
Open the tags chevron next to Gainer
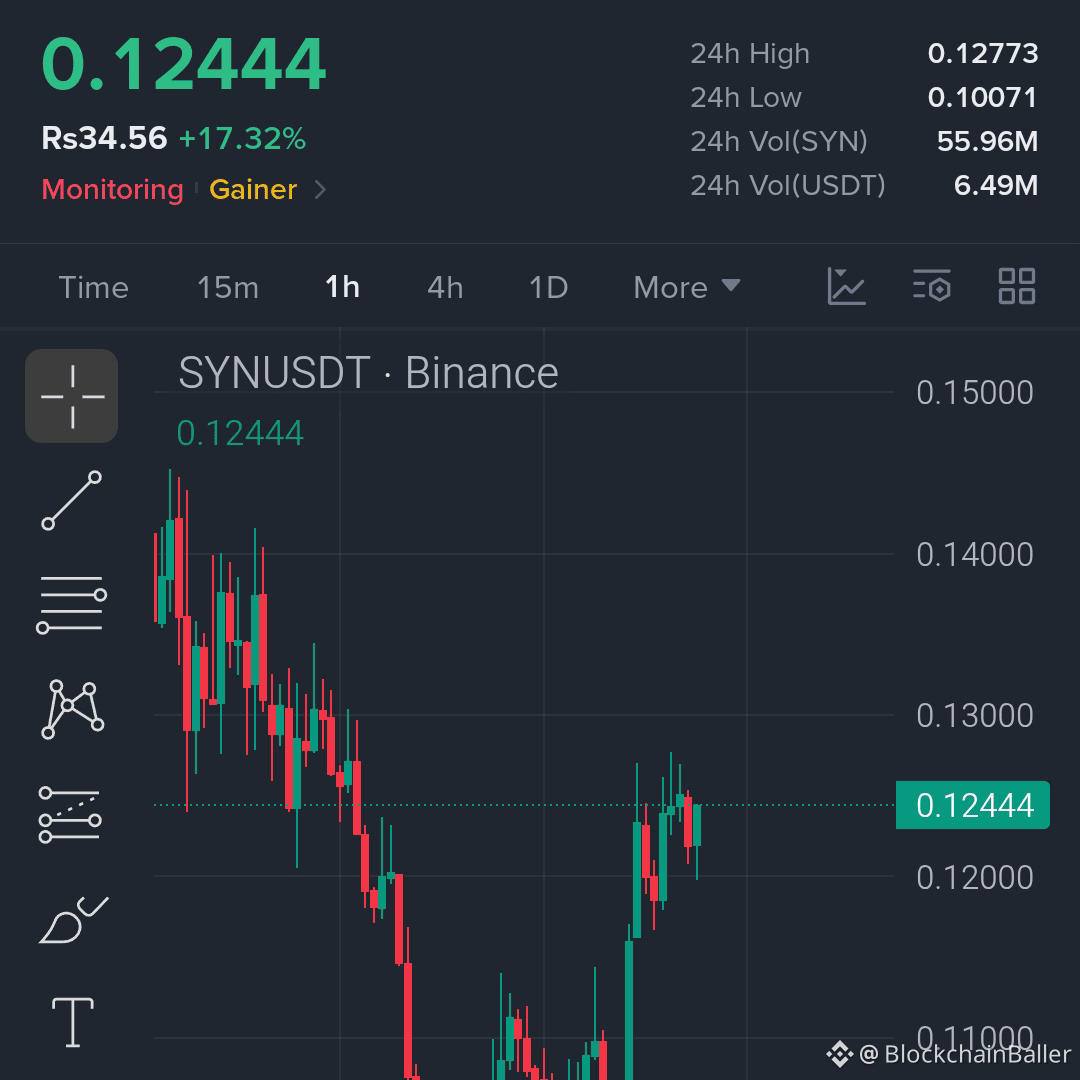[320, 189]
